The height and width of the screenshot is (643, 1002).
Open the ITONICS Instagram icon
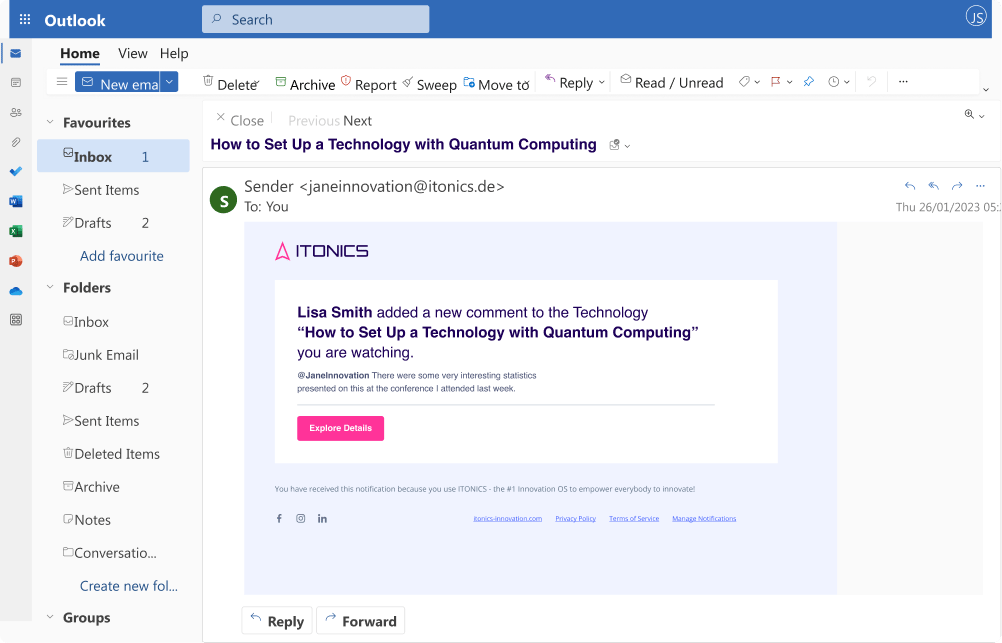300,518
